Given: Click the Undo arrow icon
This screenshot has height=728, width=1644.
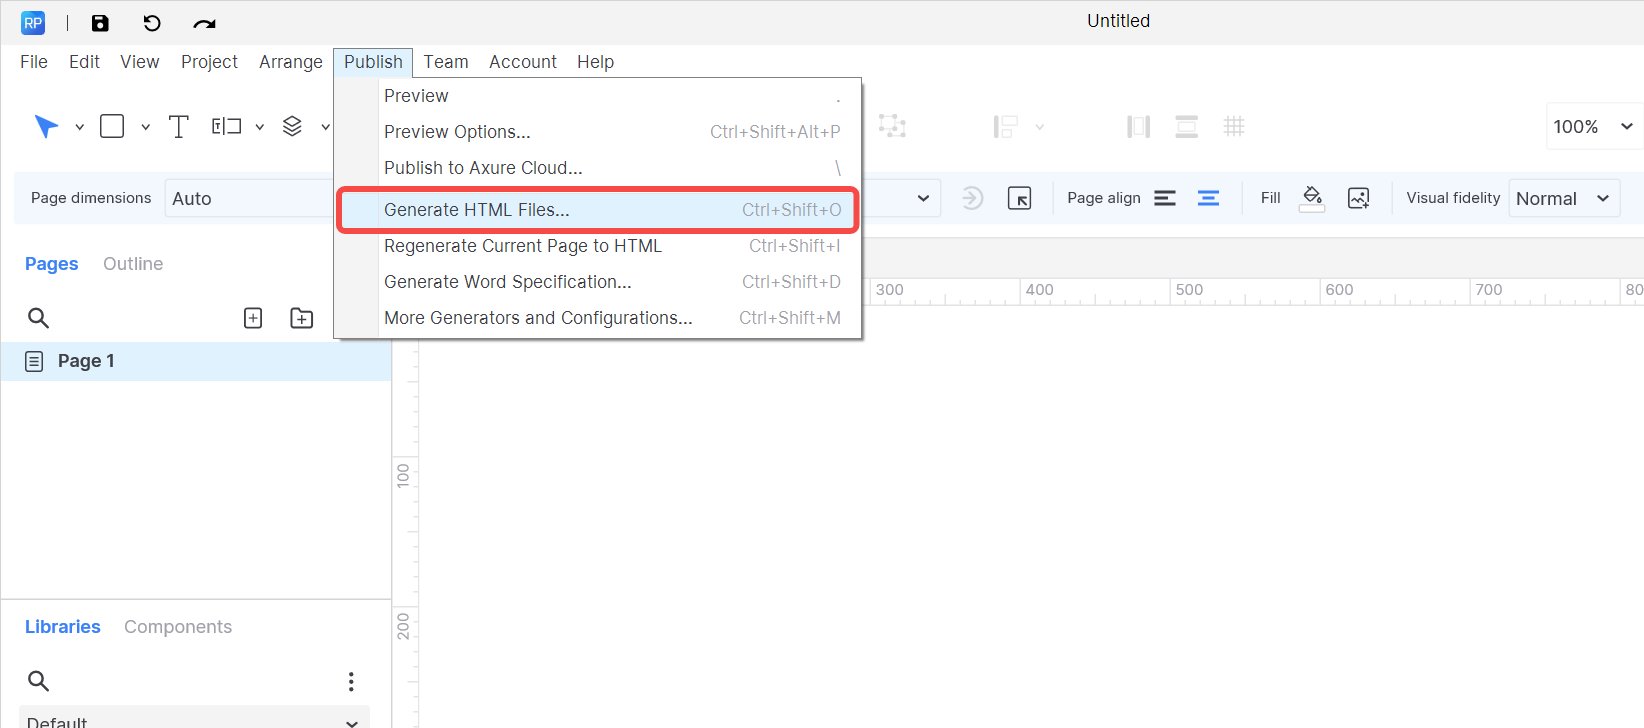Looking at the screenshot, I should (152, 23).
